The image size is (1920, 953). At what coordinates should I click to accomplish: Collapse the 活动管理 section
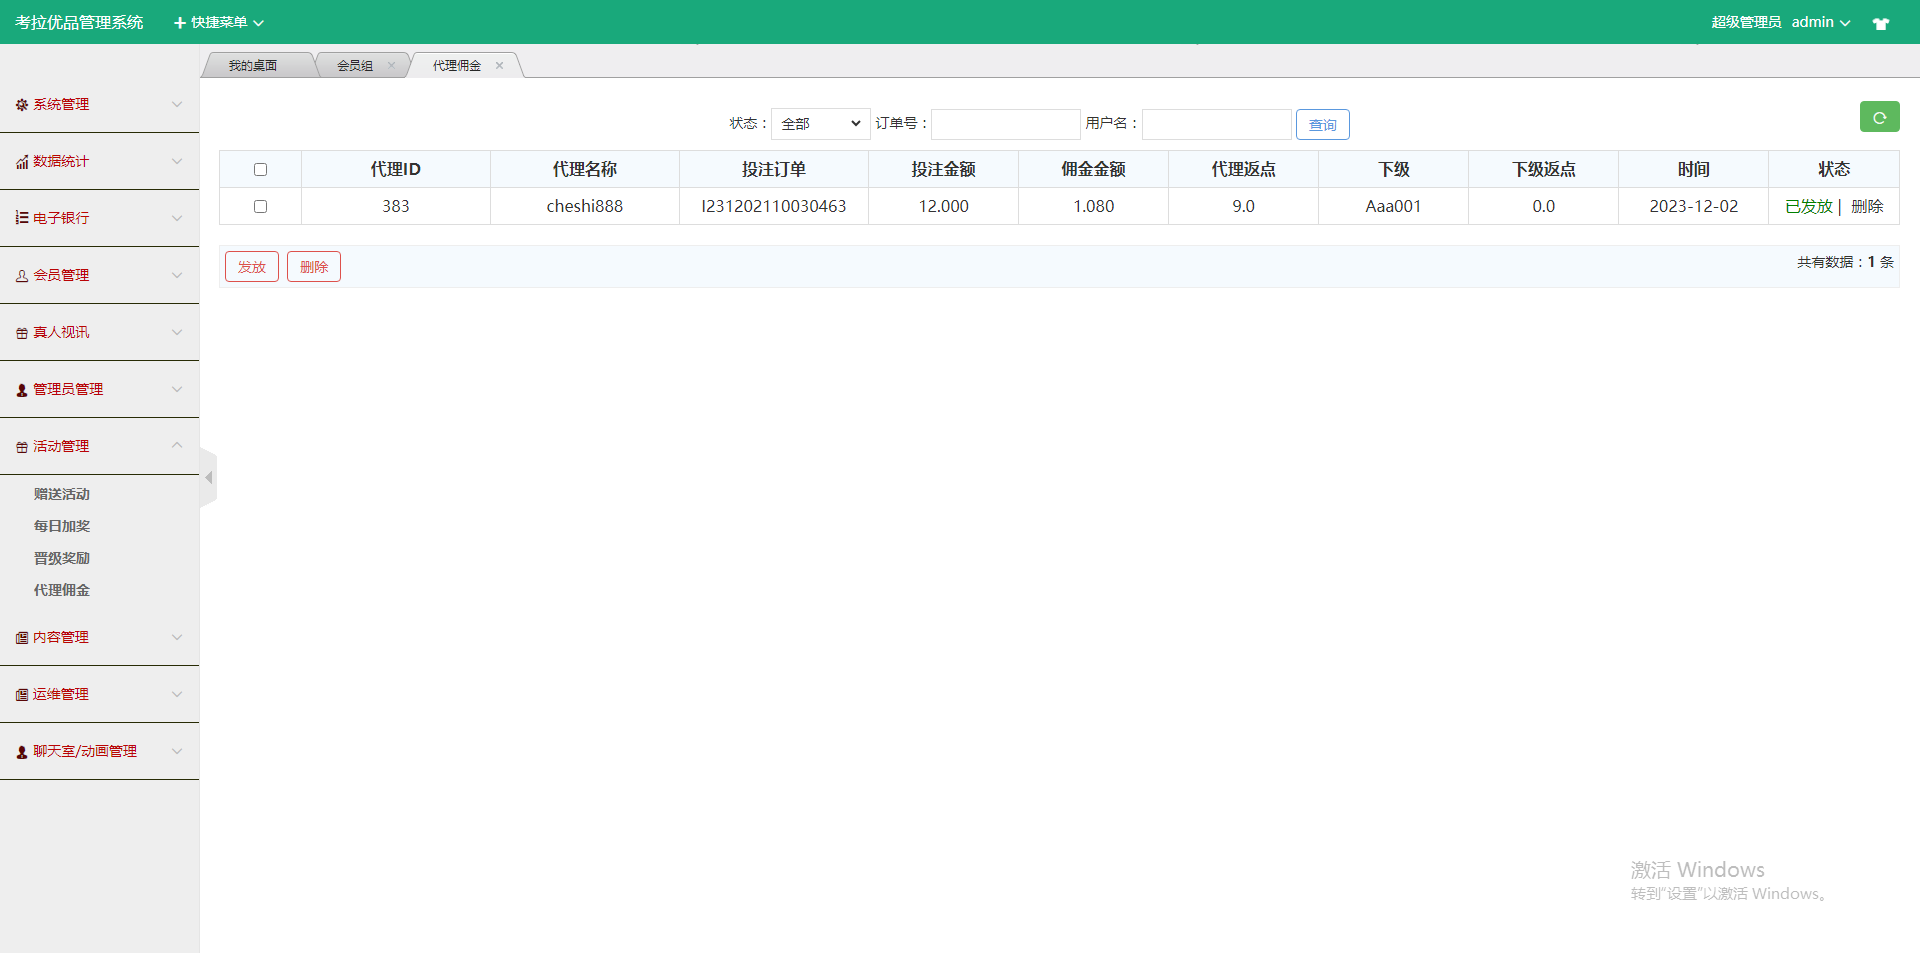pos(176,446)
